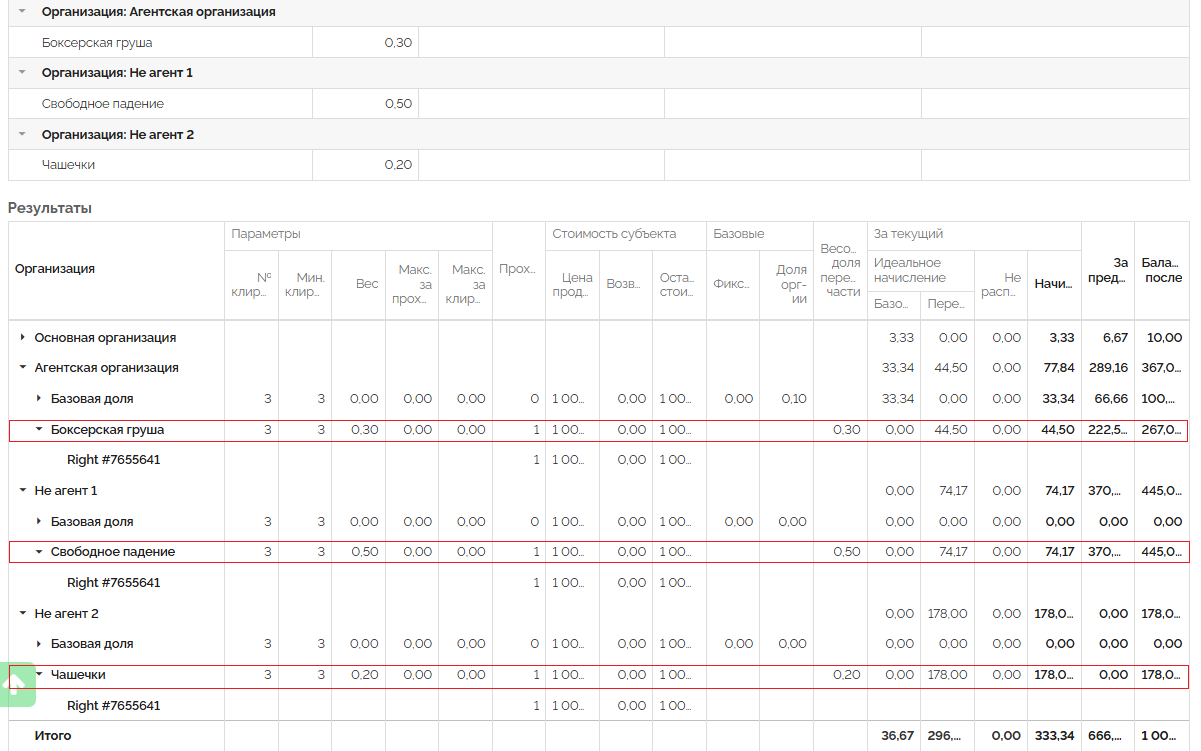The height and width of the screenshot is (751, 1201).
Task: Collapse the 'Агентская организация' results tree row
Action: point(23,368)
